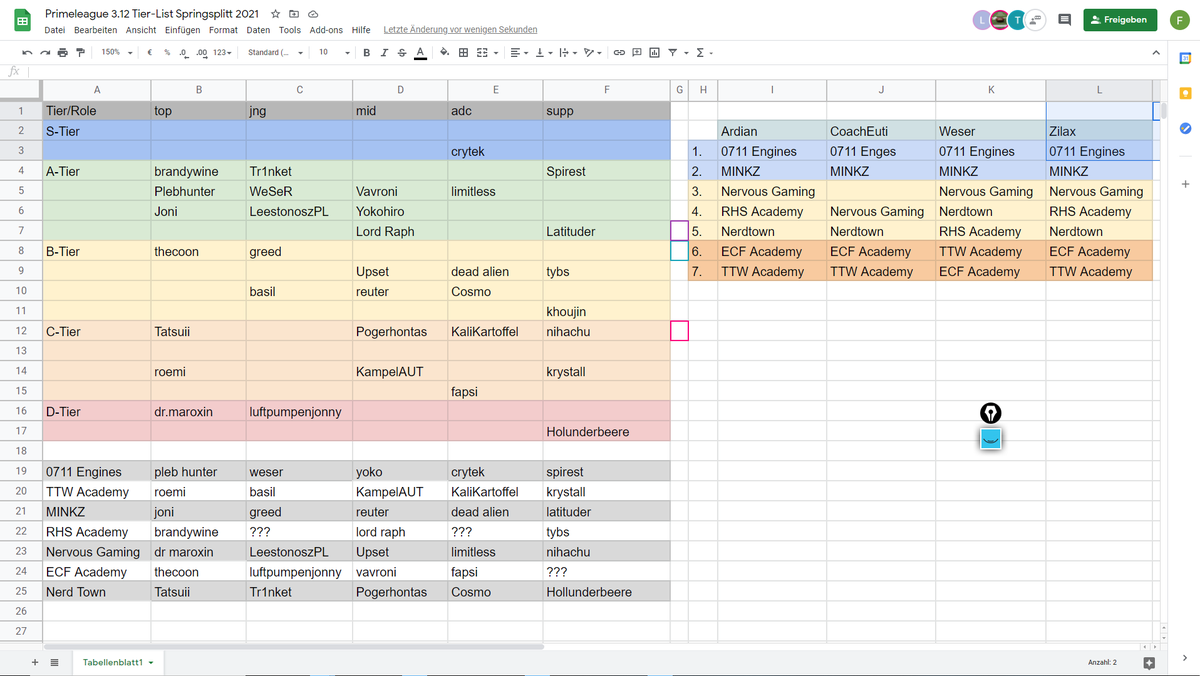Open the text color picker
This screenshot has height=676, width=1200.
pyautogui.click(x=419, y=52)
